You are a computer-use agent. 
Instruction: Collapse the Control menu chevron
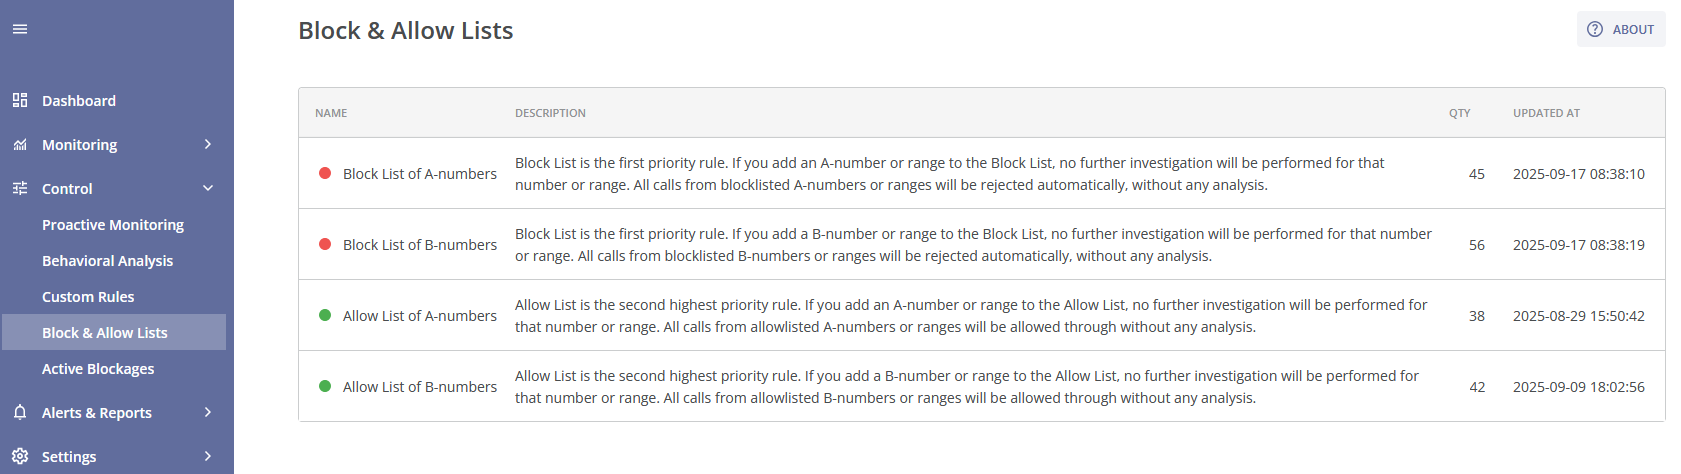click(x=208, y=188)
